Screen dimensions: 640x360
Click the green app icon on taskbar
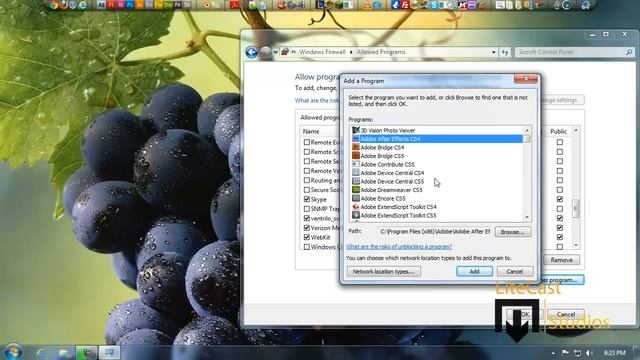coord(86,352)
